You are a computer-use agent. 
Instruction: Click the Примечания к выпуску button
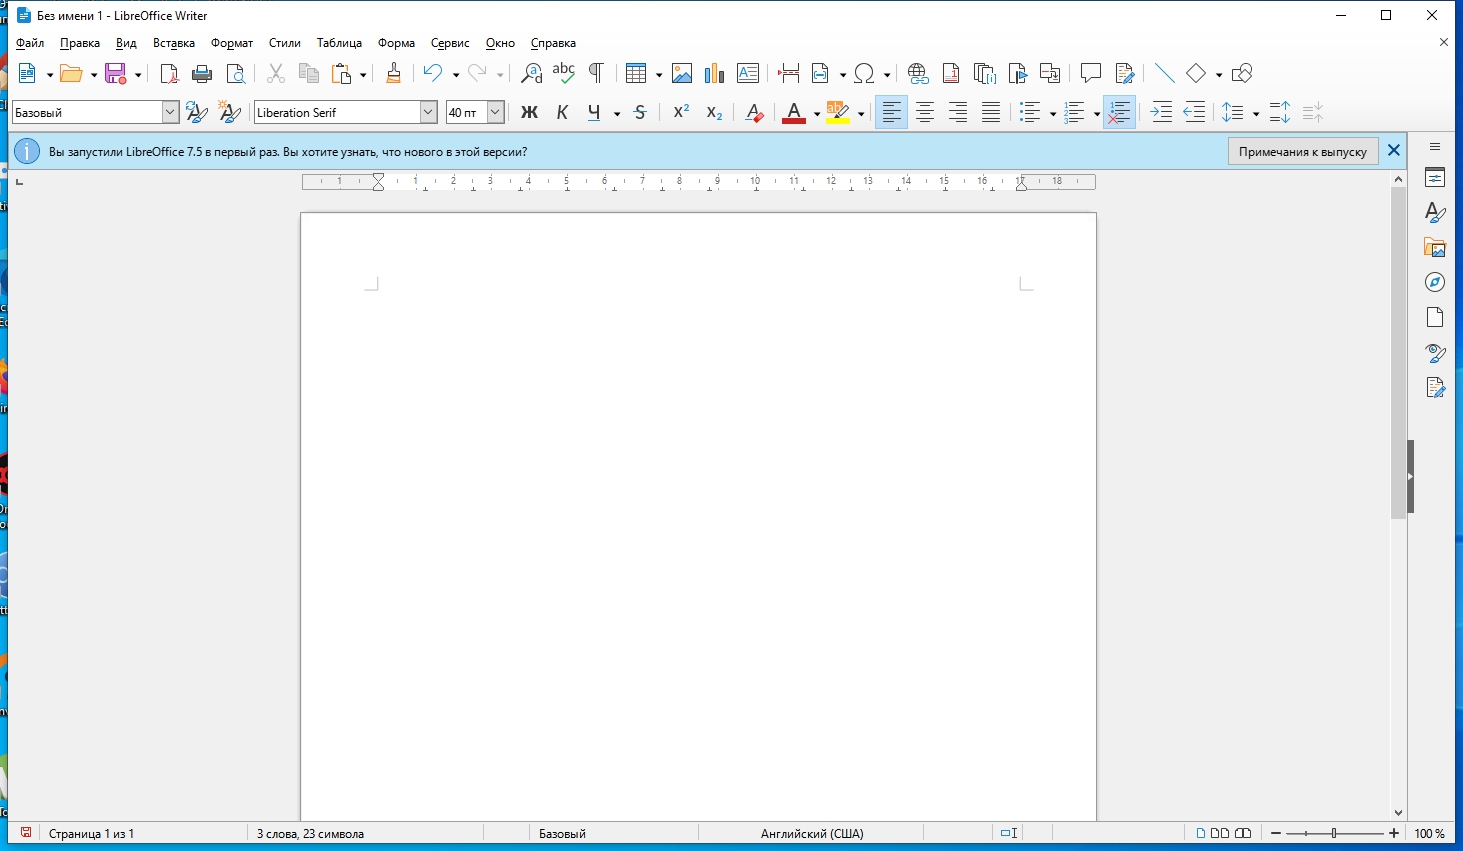[x=1302, y=152]
